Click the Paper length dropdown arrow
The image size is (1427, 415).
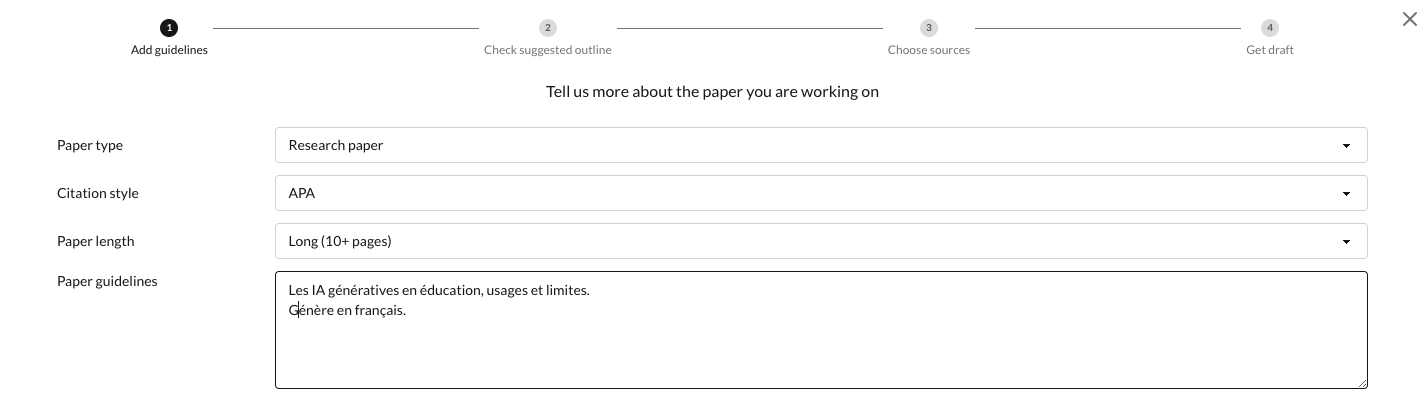[1346, 242]
